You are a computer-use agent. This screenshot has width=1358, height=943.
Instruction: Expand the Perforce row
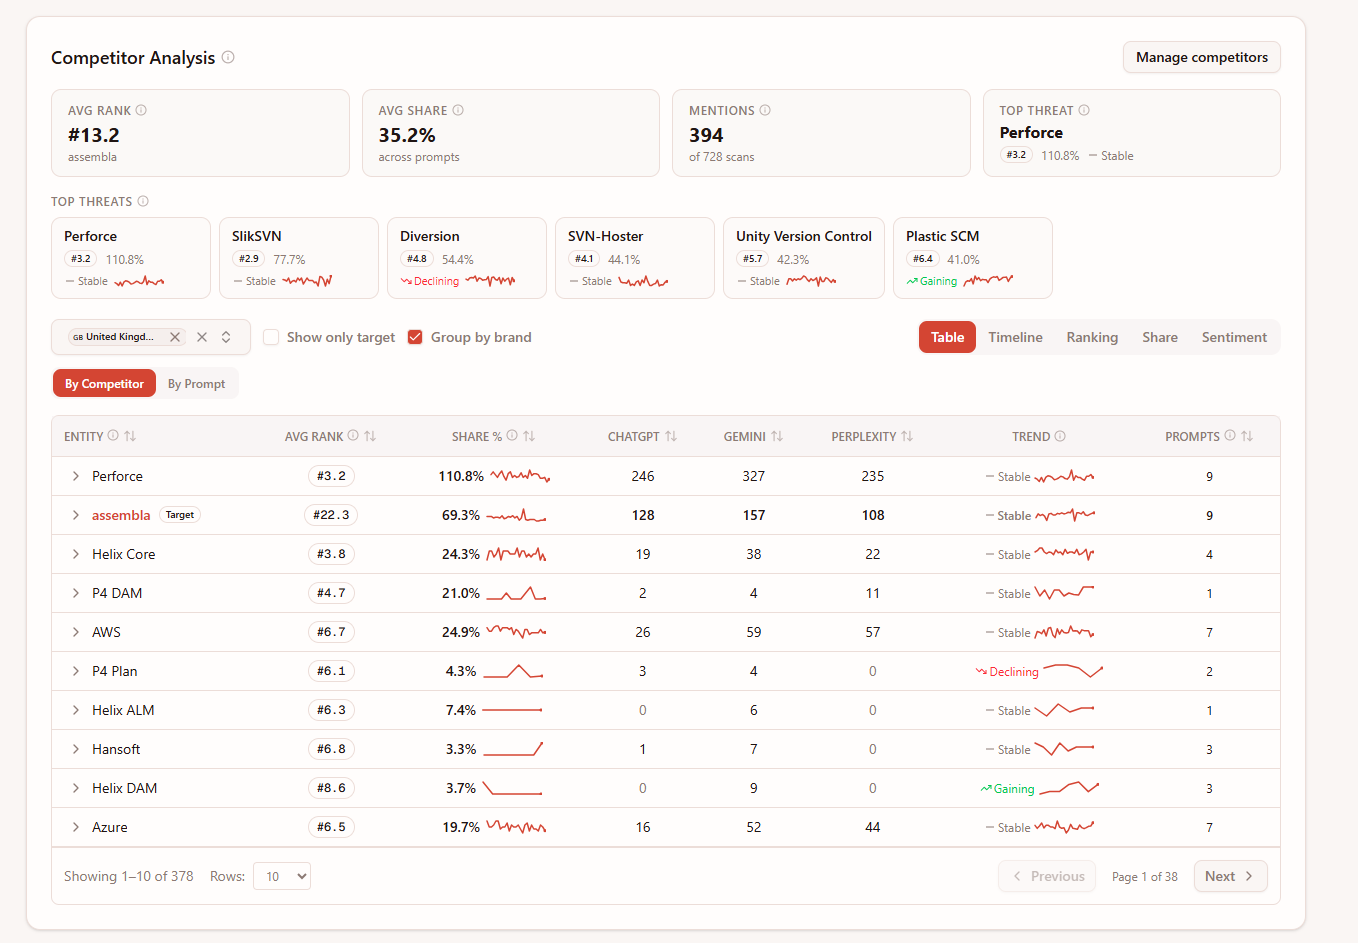pyautogui.click(x=75, y=476)
